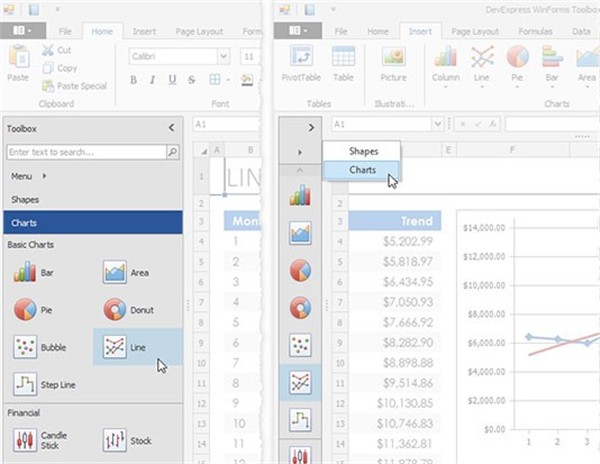Image resolution: width=600 pixels, height=464 pixels.
Task: Open the Data tab in the right window
Action: point(581,31)
